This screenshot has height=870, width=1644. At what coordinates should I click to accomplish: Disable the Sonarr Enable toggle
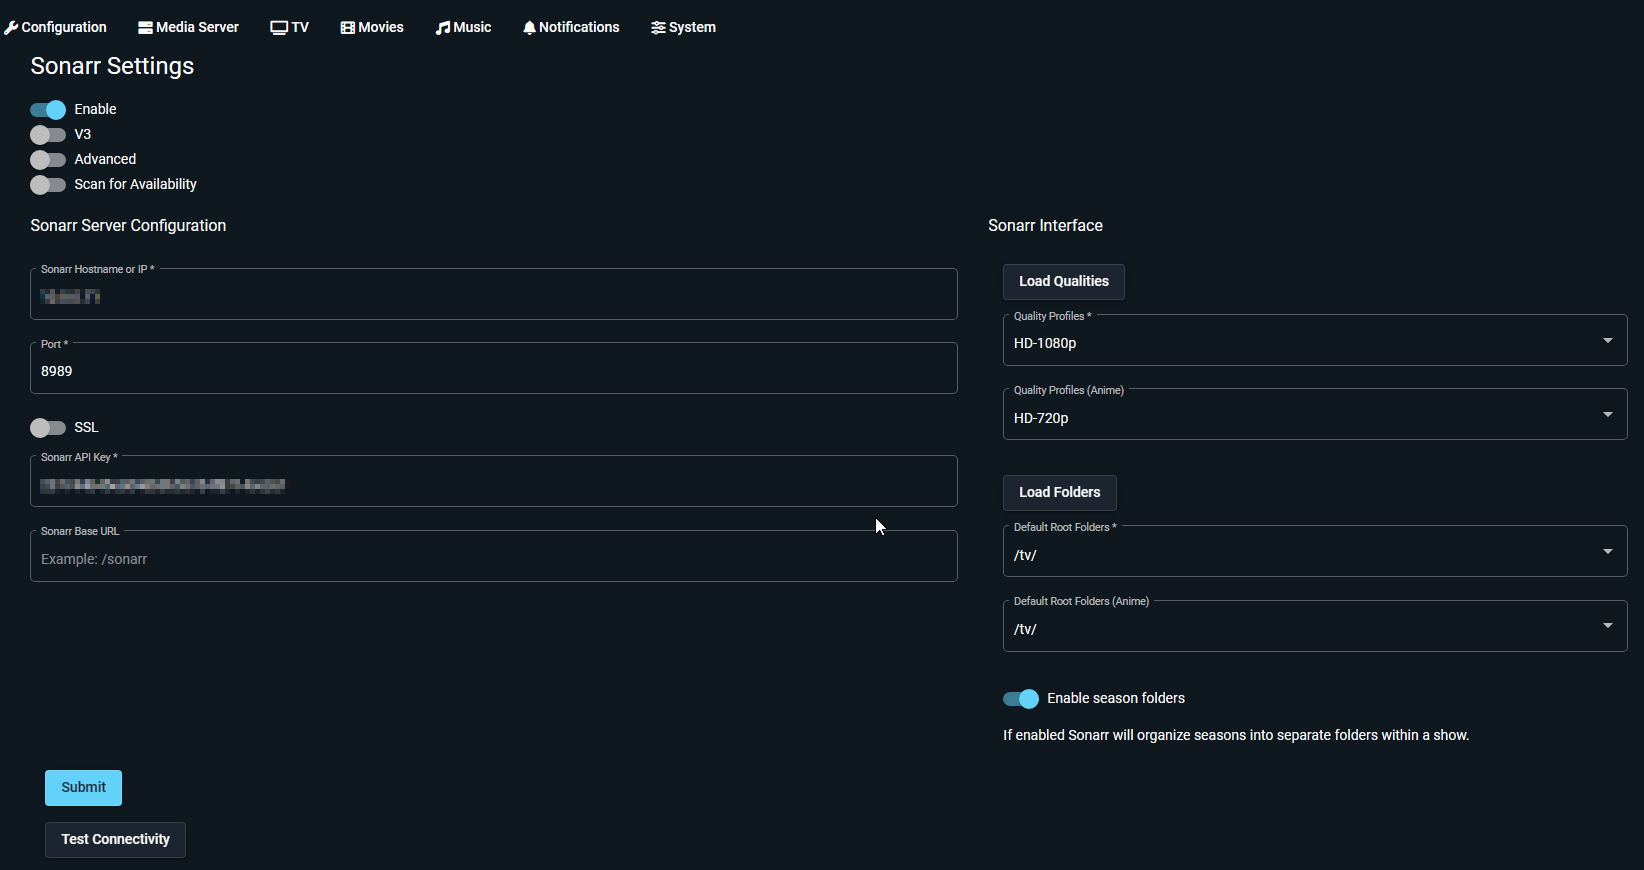(x=48, y=110)
